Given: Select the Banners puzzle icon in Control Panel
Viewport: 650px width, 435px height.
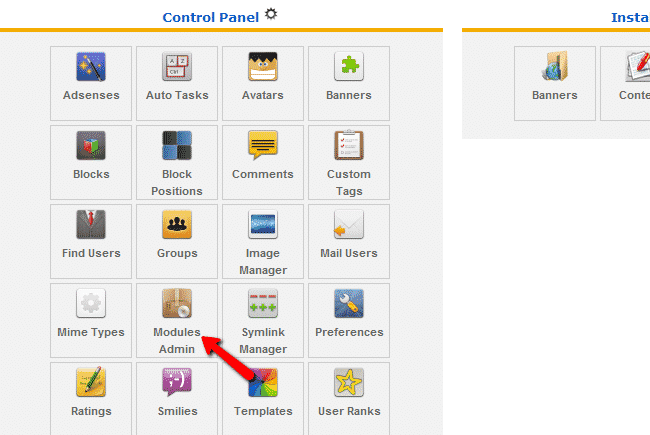Looking at the screenshot, I should (348, 67).
